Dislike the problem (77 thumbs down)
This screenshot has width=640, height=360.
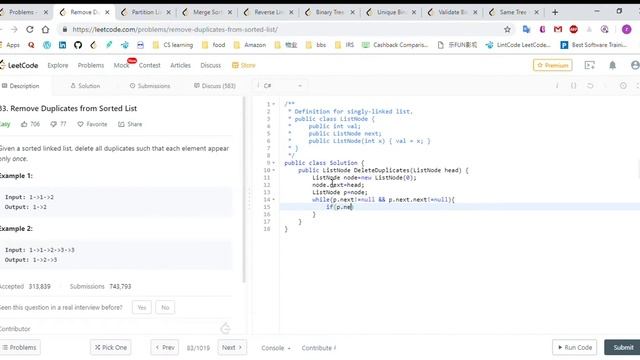tap(58, 124)
